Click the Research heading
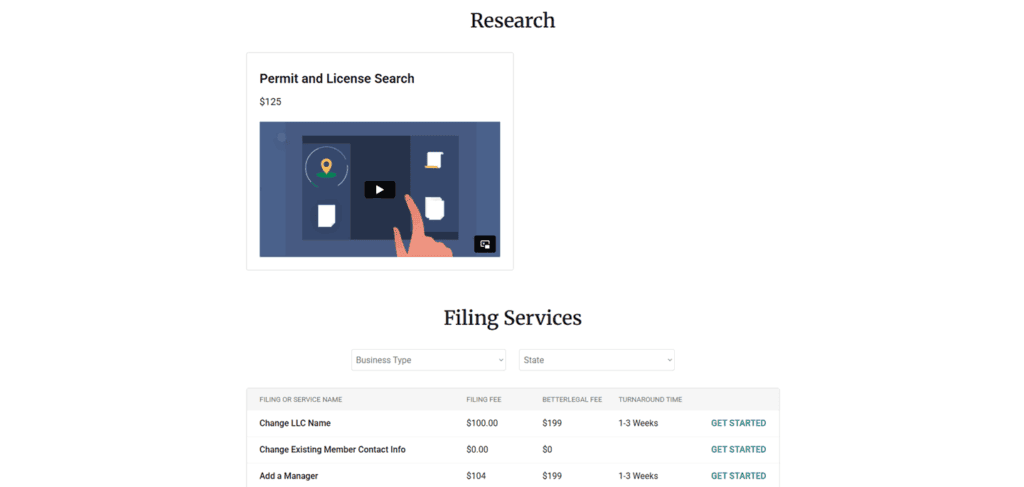1024x487 pixels. coord(513,20)
